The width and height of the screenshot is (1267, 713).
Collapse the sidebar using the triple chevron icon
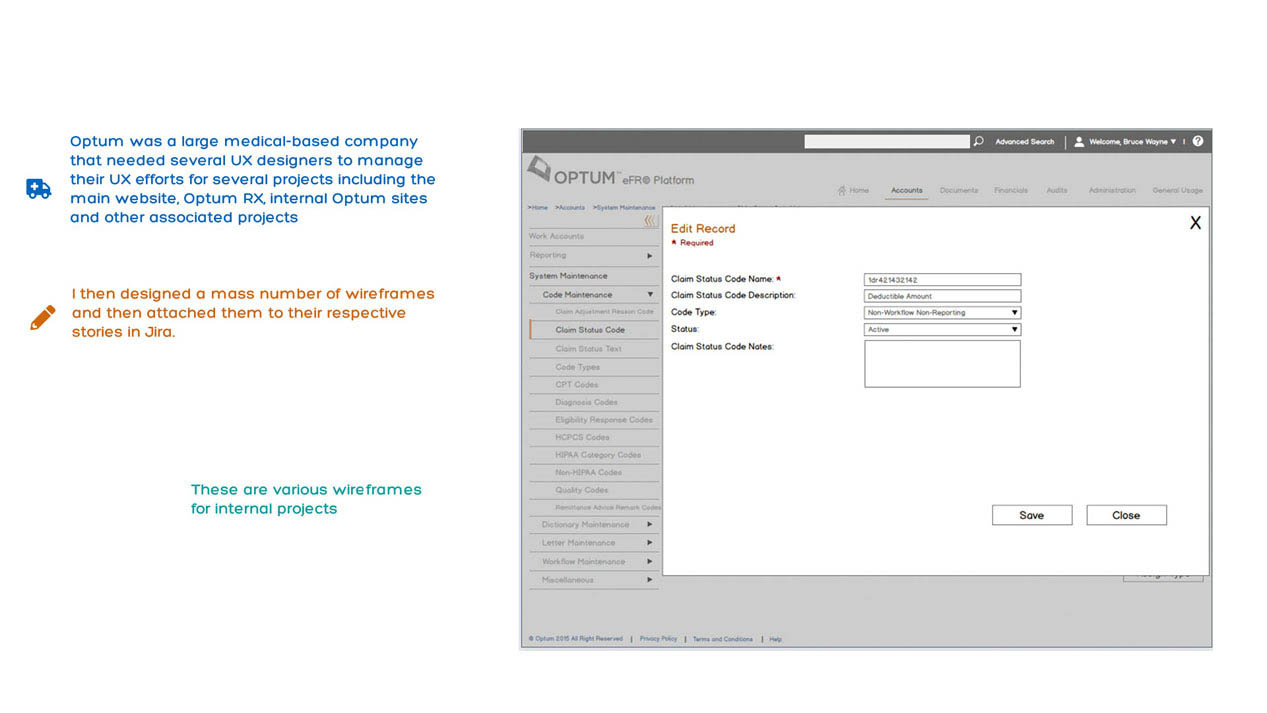click(x=650, y=221)
